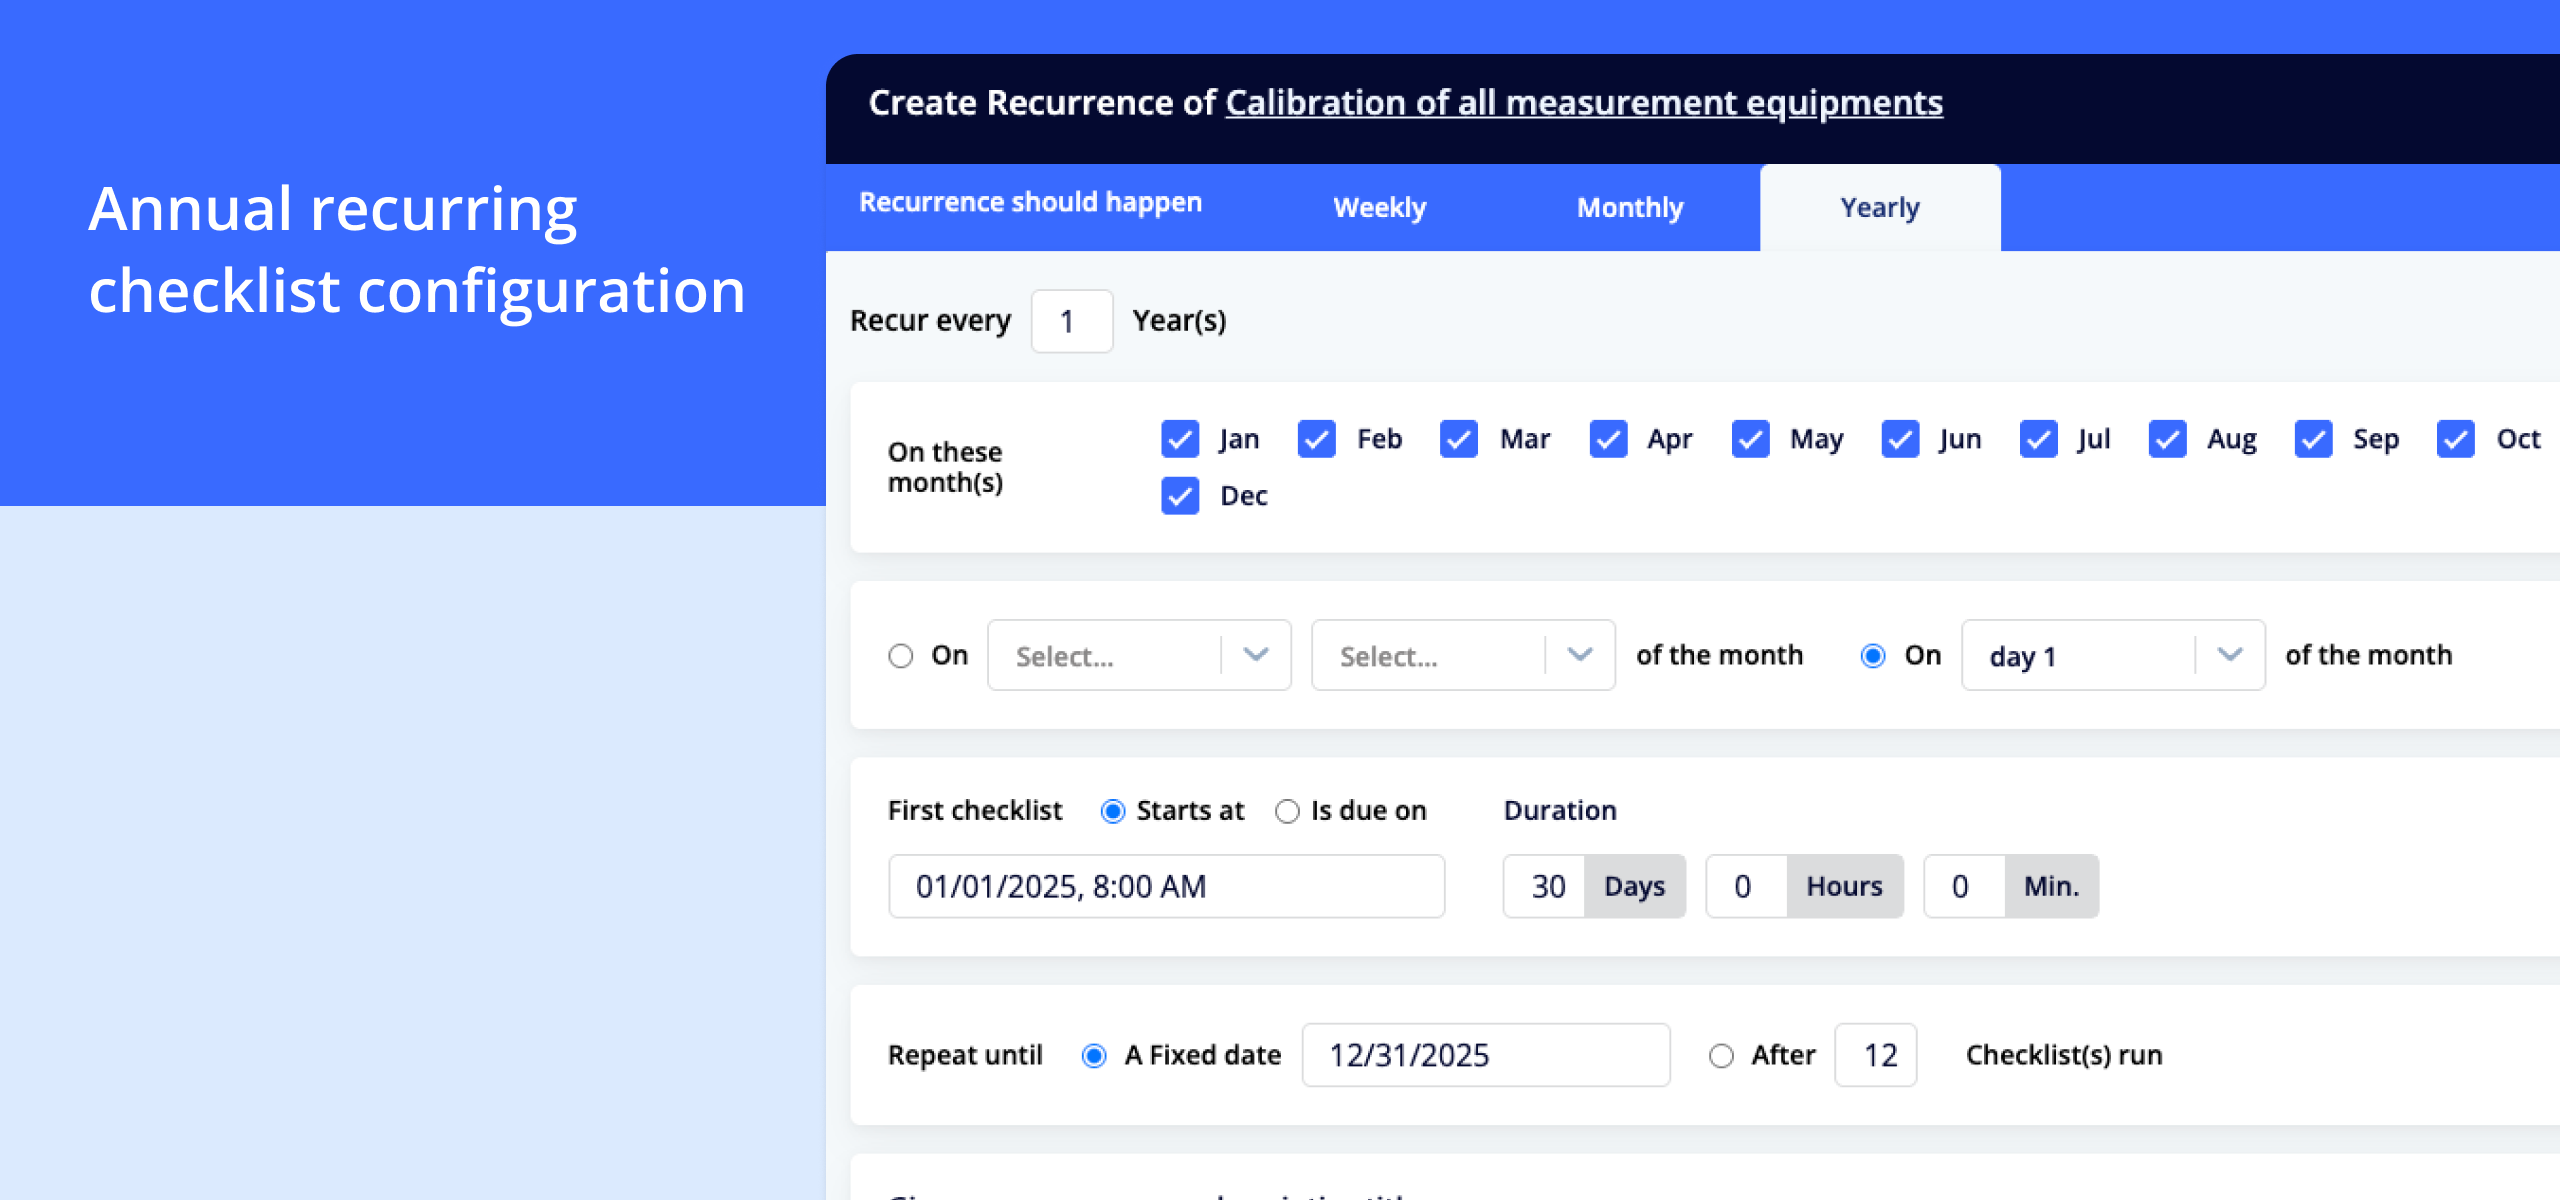
Task: Uncheck the Jan month checkbox
Action: pos(1180,439)
